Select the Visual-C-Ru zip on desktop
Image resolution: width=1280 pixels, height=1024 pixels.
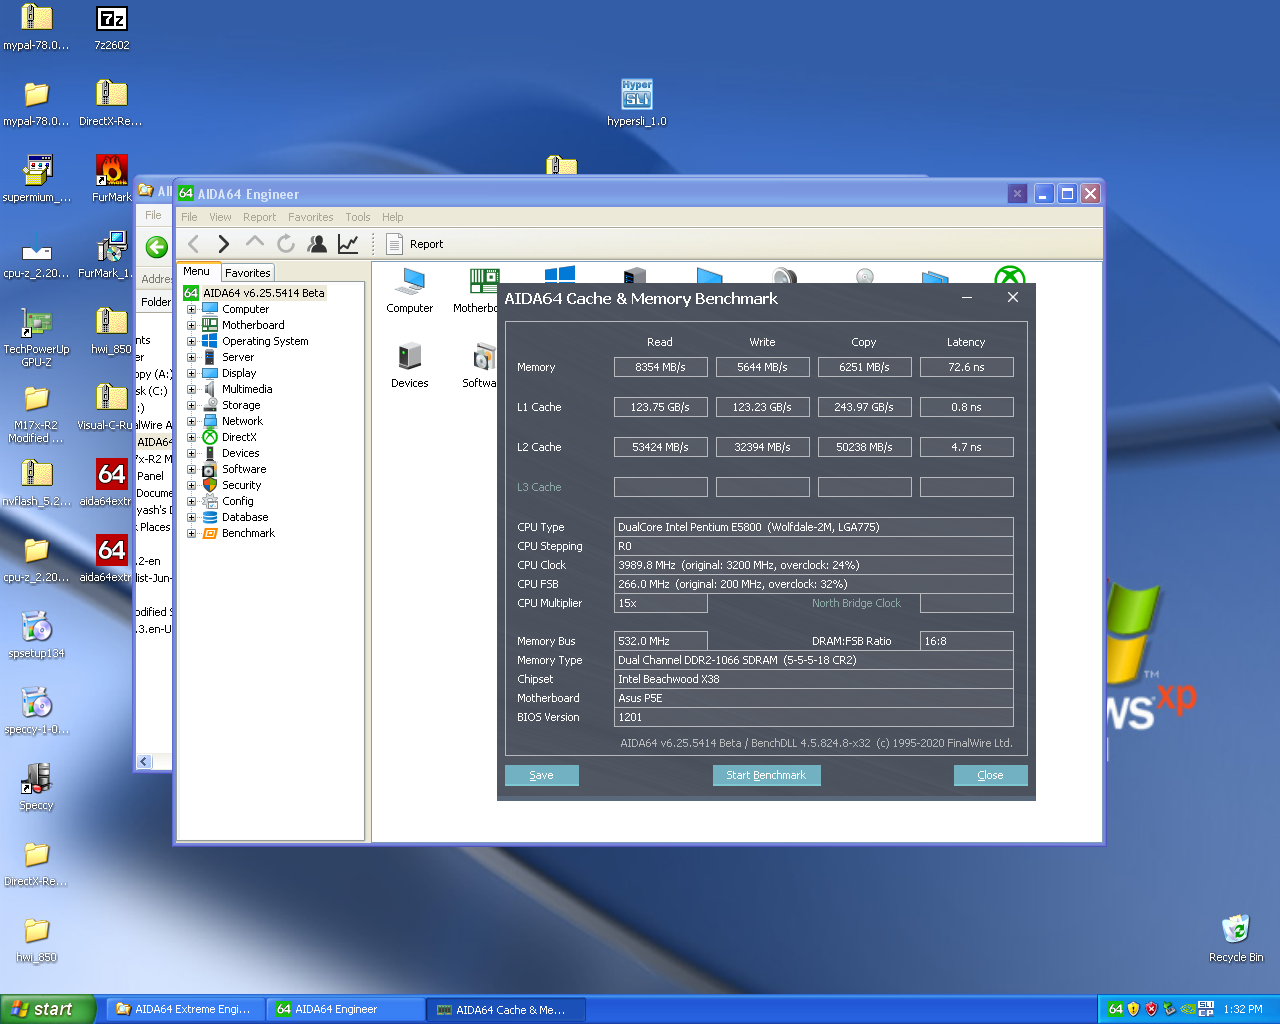[x=112, y=407]
